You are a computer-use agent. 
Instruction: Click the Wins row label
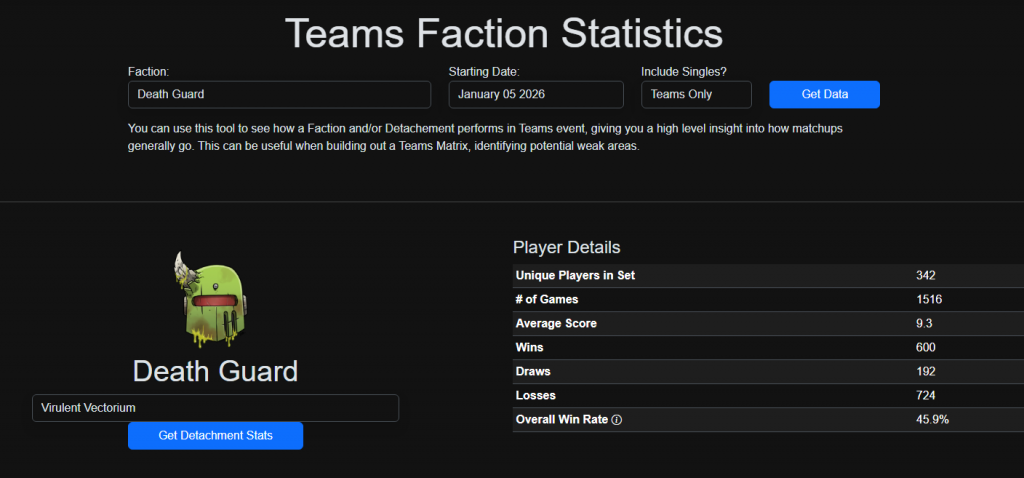530,347
